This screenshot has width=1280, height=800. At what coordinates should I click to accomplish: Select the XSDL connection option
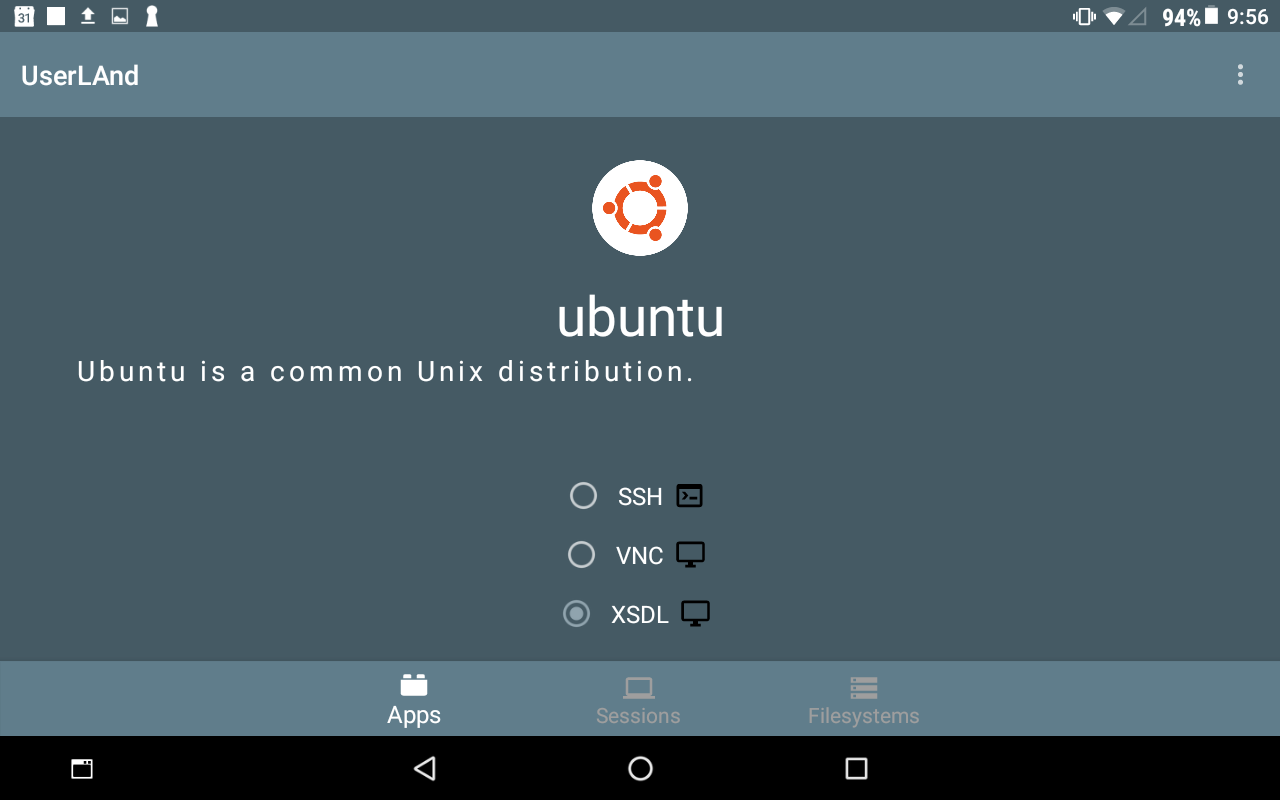(x=576, y=613)
